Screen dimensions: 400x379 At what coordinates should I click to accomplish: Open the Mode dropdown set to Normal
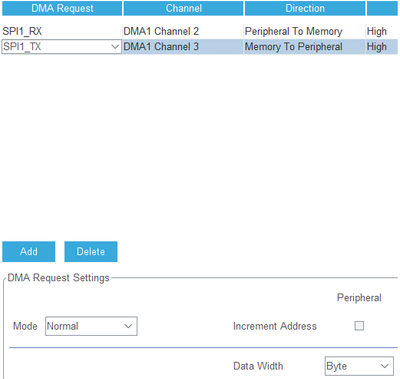pos(91,326)
